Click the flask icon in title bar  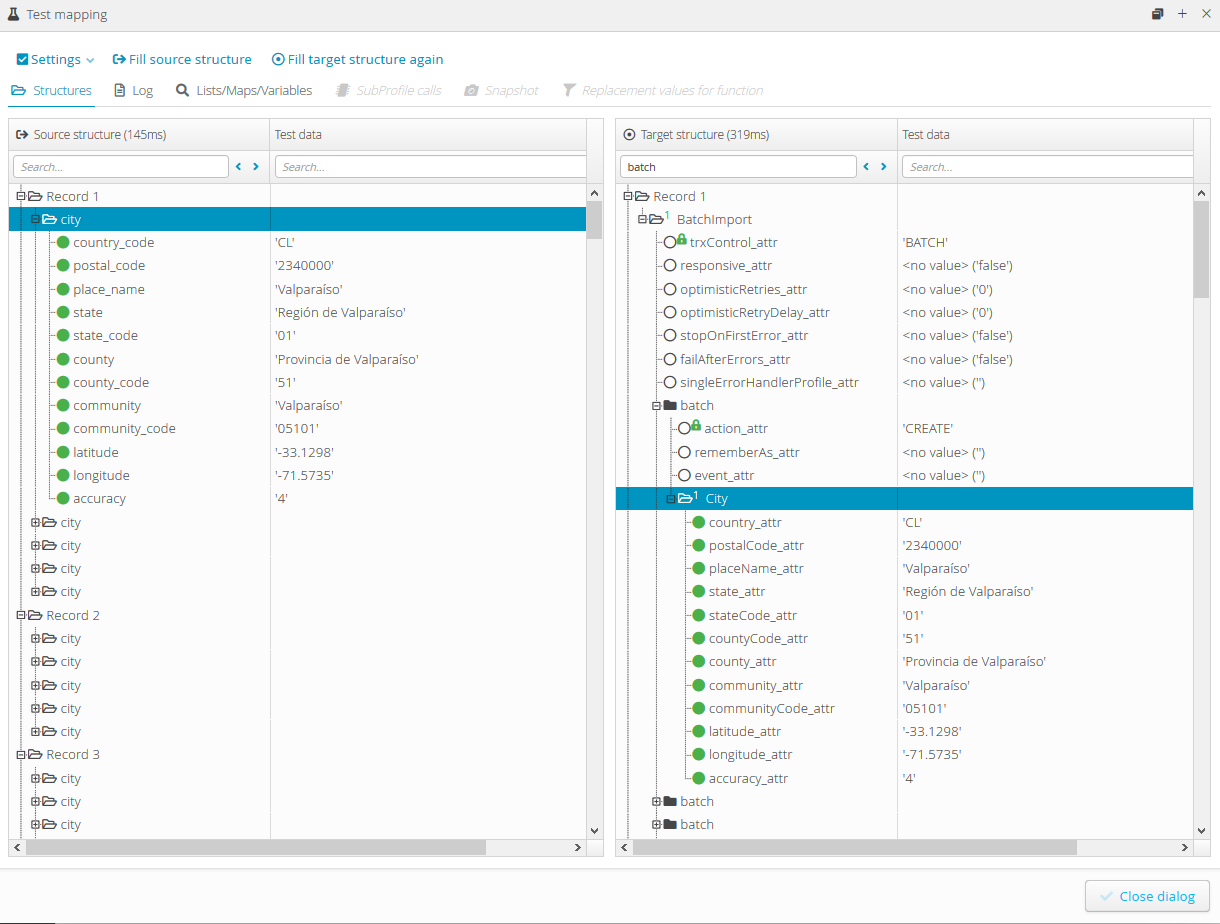pos(13,14)
